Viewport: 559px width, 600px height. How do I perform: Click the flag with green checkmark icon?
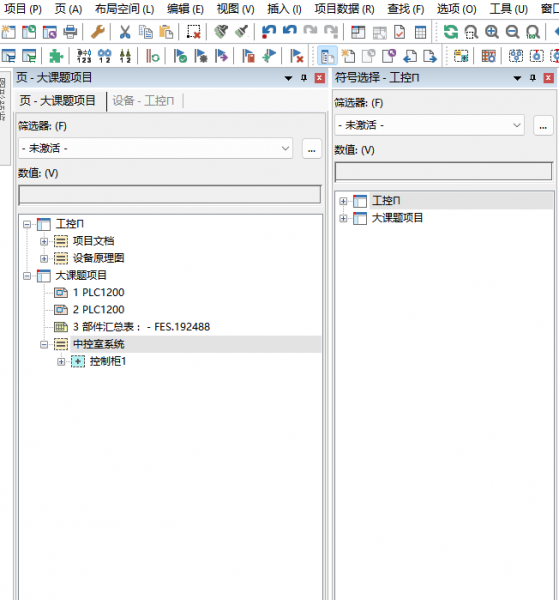click(x=180, y=56)
